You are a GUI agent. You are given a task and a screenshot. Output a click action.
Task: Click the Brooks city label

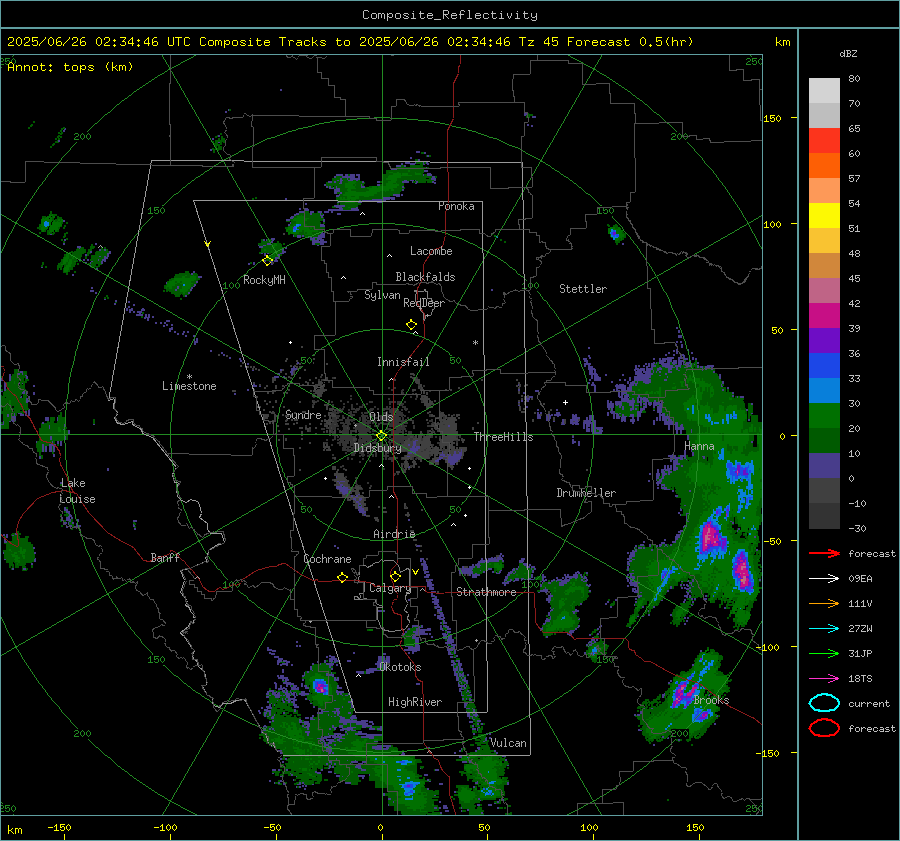click(711, 700)
